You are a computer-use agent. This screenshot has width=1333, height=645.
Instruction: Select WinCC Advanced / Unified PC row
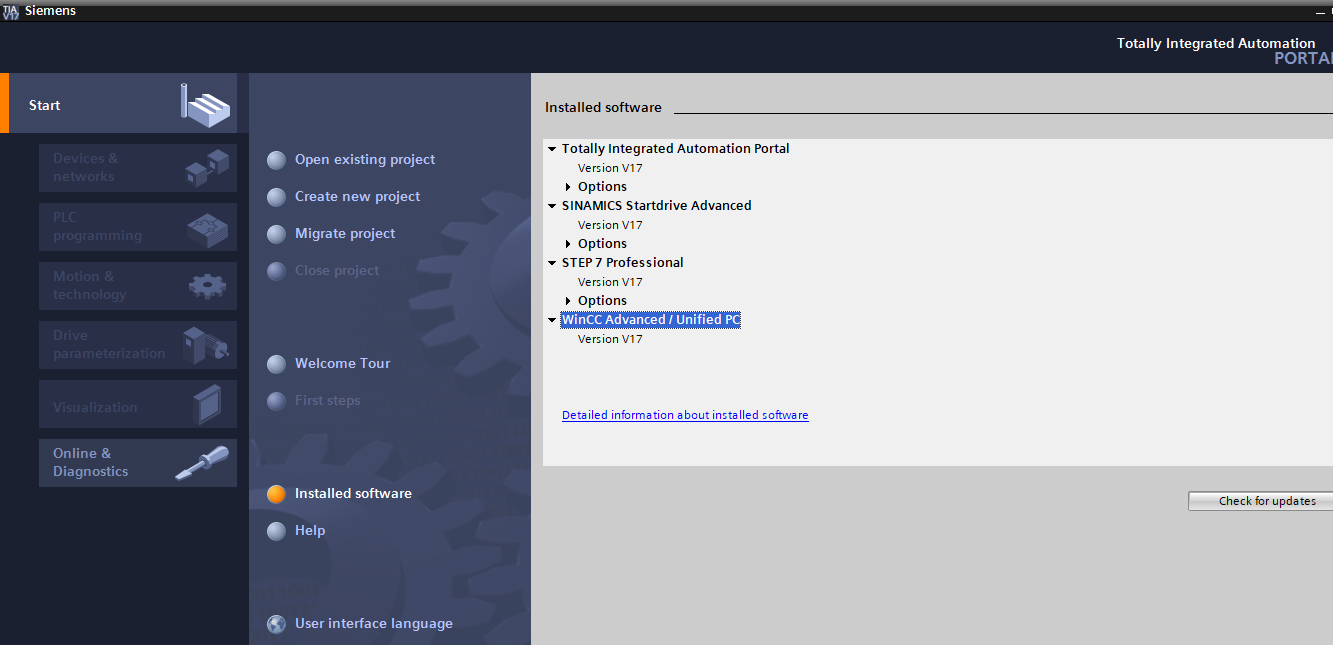coord(650,319)
